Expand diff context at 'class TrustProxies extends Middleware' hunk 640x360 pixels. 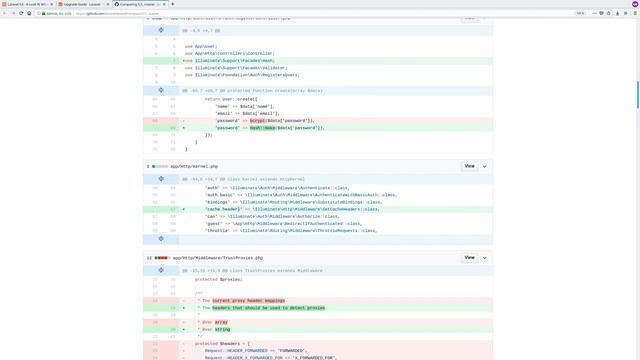click(x=161, y=270)
